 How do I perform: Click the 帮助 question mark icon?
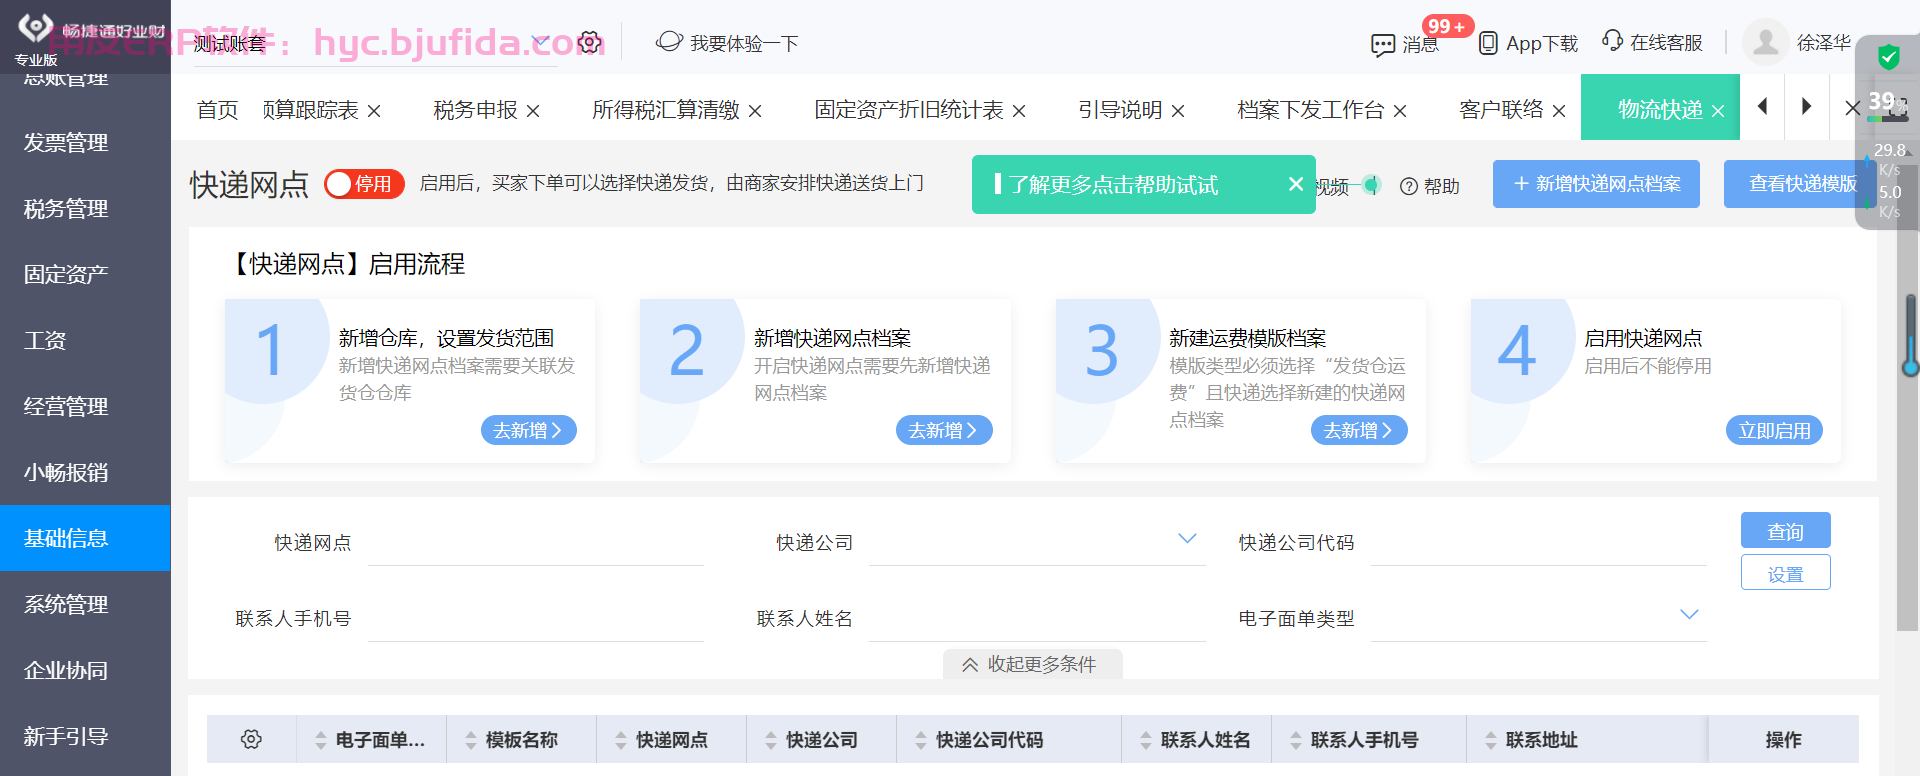coord(1409,186)
